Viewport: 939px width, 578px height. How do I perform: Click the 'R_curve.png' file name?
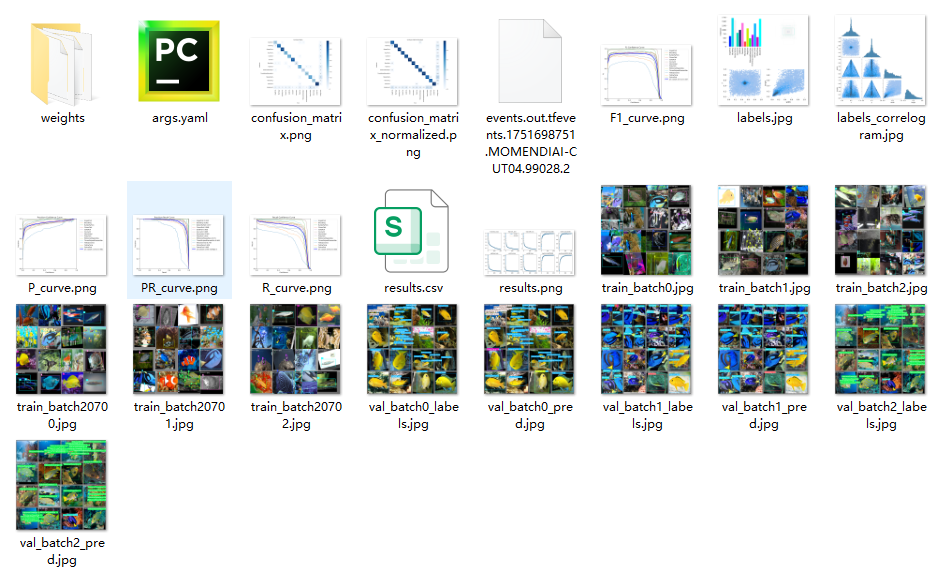296,288
